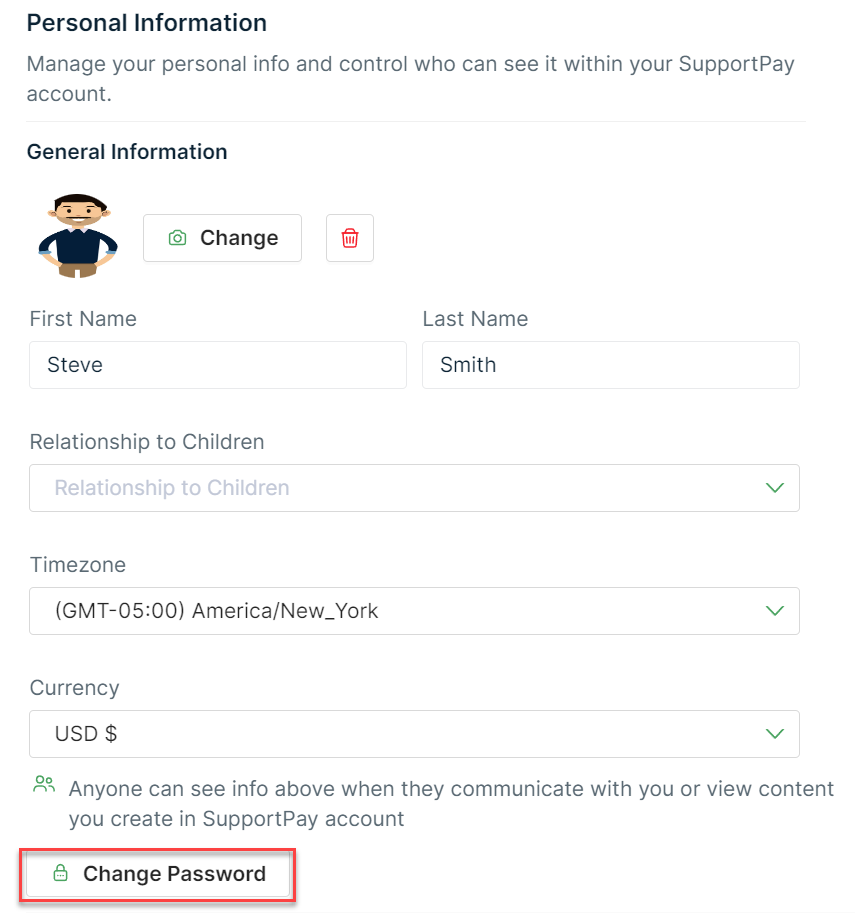Open the Relationship to Children dropdown
This screenshot has width=855, height=914.
pos(400,488)
